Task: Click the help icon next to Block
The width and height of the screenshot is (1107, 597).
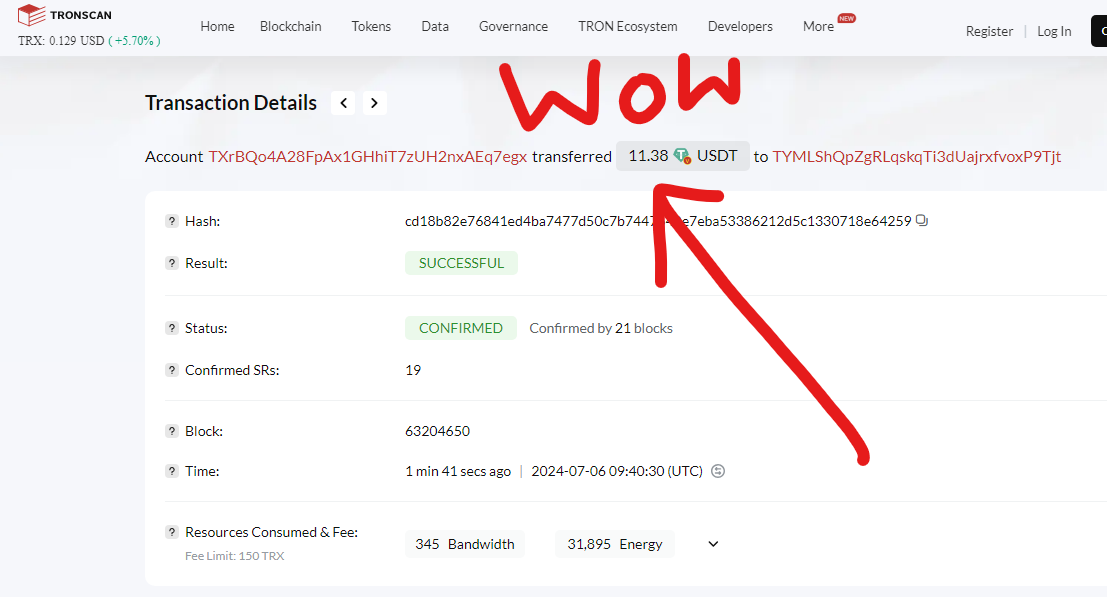Action: 172,431
